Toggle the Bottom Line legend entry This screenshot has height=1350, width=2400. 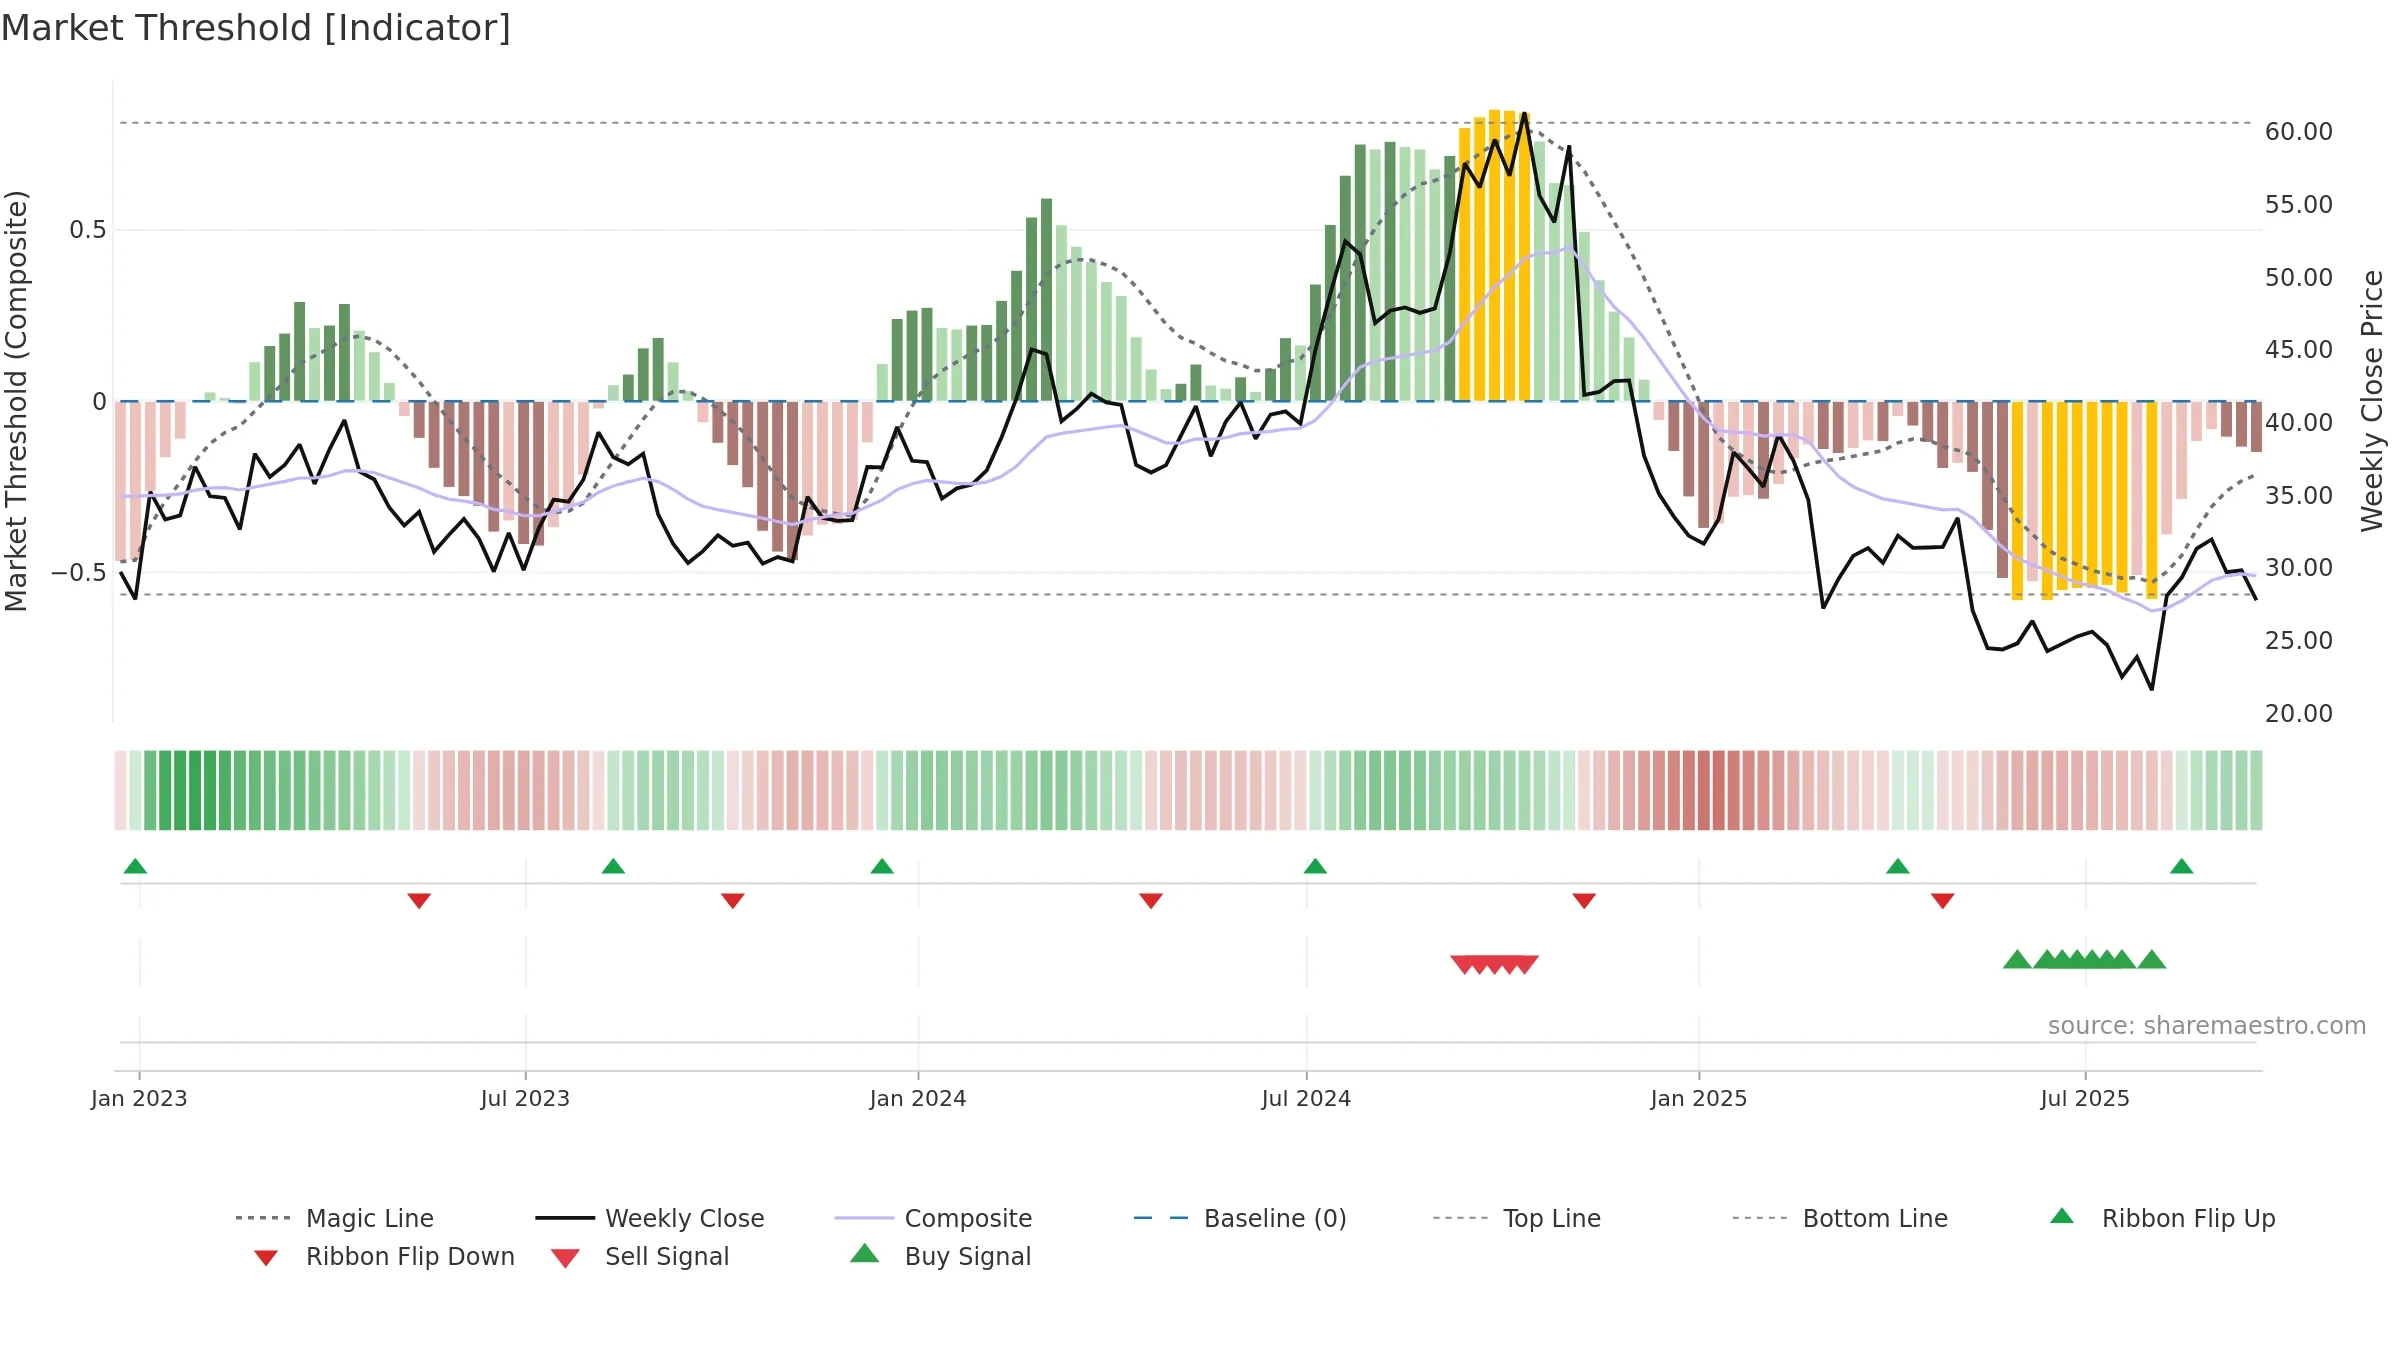(x=1840, y=1218)
